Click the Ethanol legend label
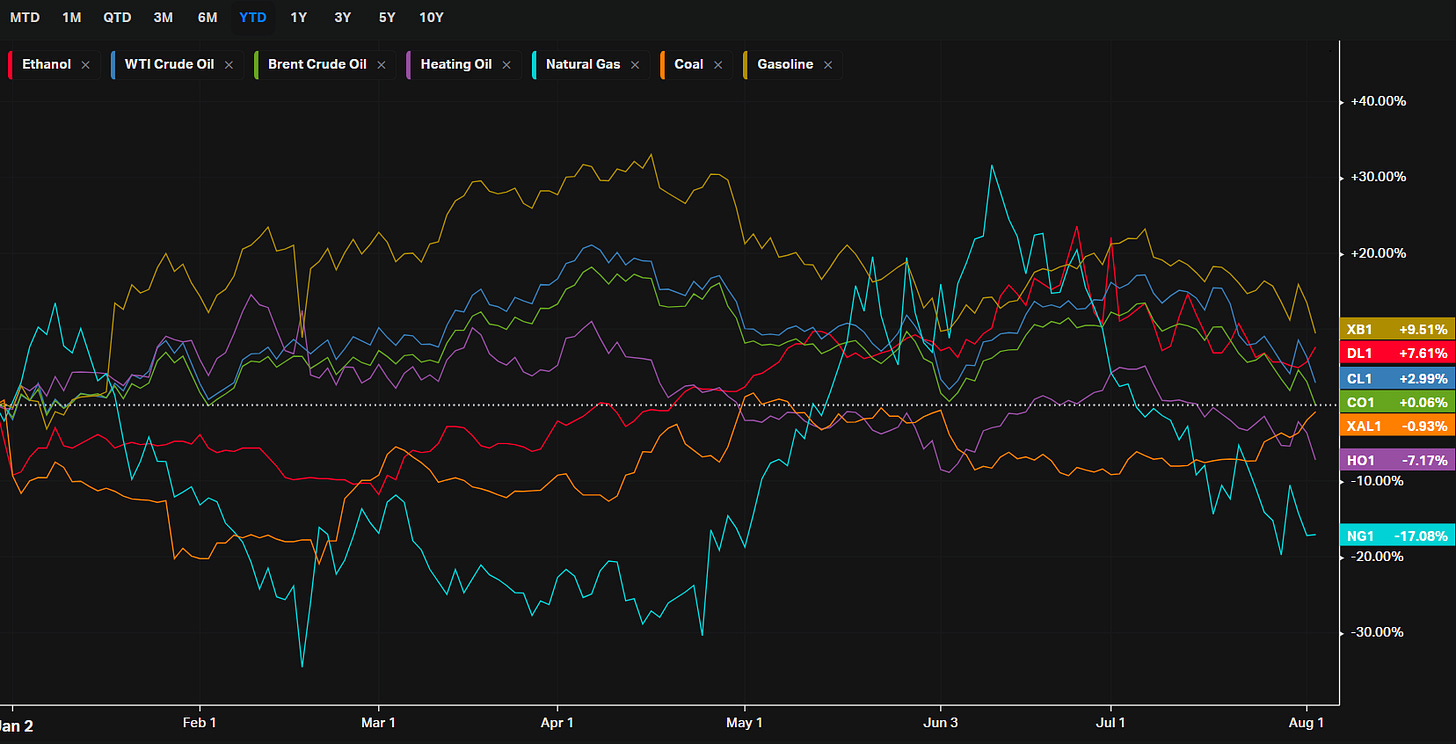Image resolution: width=1456 pixels, height=744 pixels. pyautogui.click(x=47, y=65)
